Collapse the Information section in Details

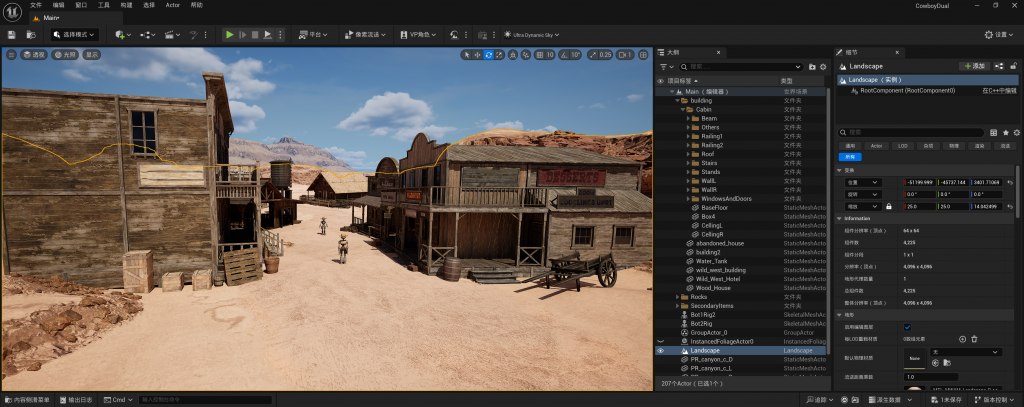point(841,218)
